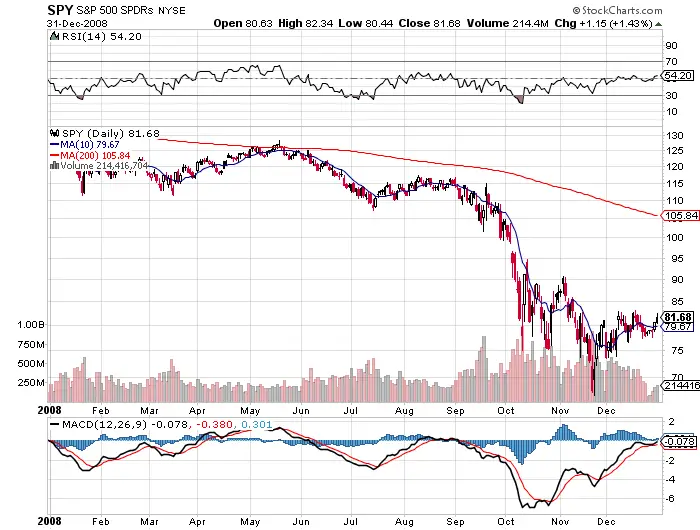This screenshot has width=700, height=530.
Task: Click the 90 label on the price axis
Action: [x=677, y=280]
